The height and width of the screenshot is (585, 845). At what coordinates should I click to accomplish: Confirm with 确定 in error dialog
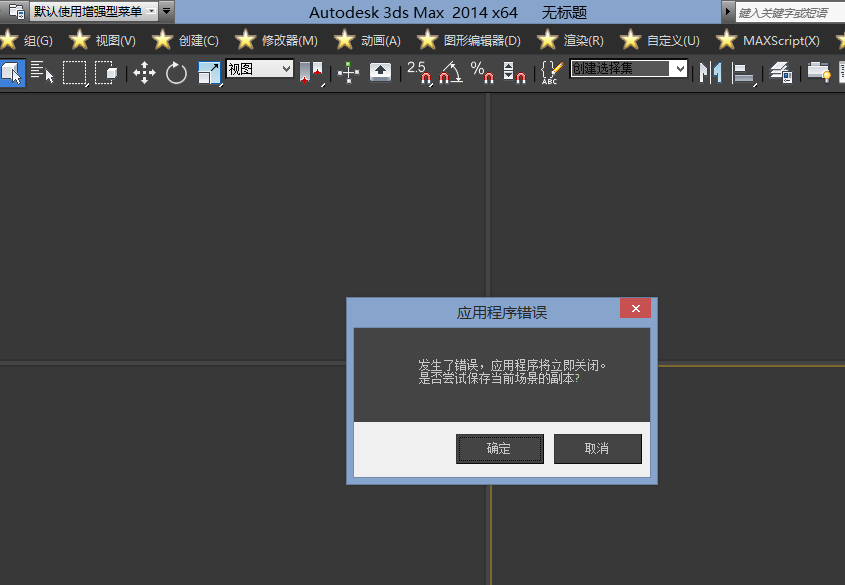500,449
